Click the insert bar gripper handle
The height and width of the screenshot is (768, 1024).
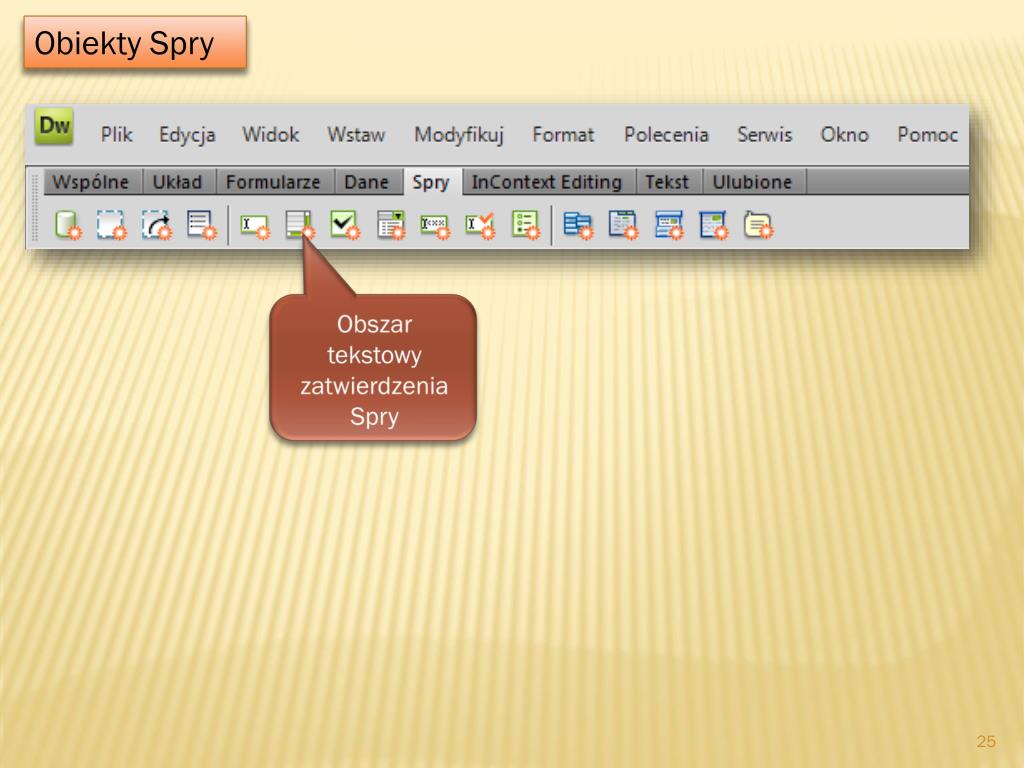35,208
